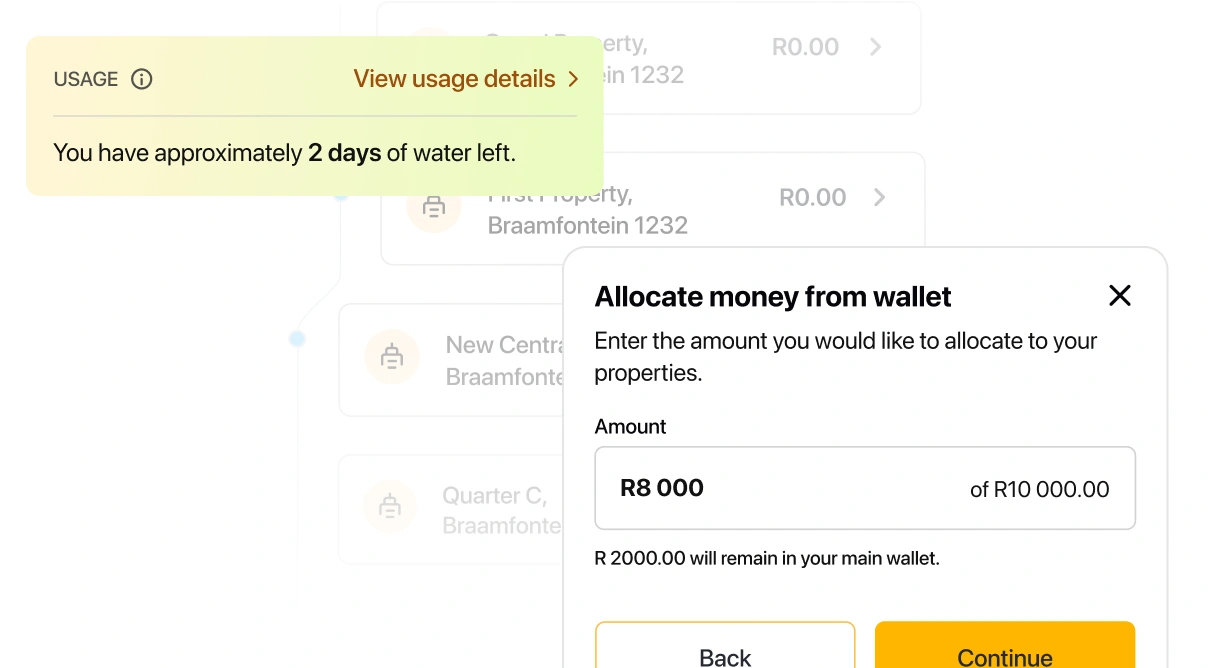Viewport: 1212px width, 668px height.
Task: Click the First Property meter icon
Action: pyautogui.click(x=433, y=207)
